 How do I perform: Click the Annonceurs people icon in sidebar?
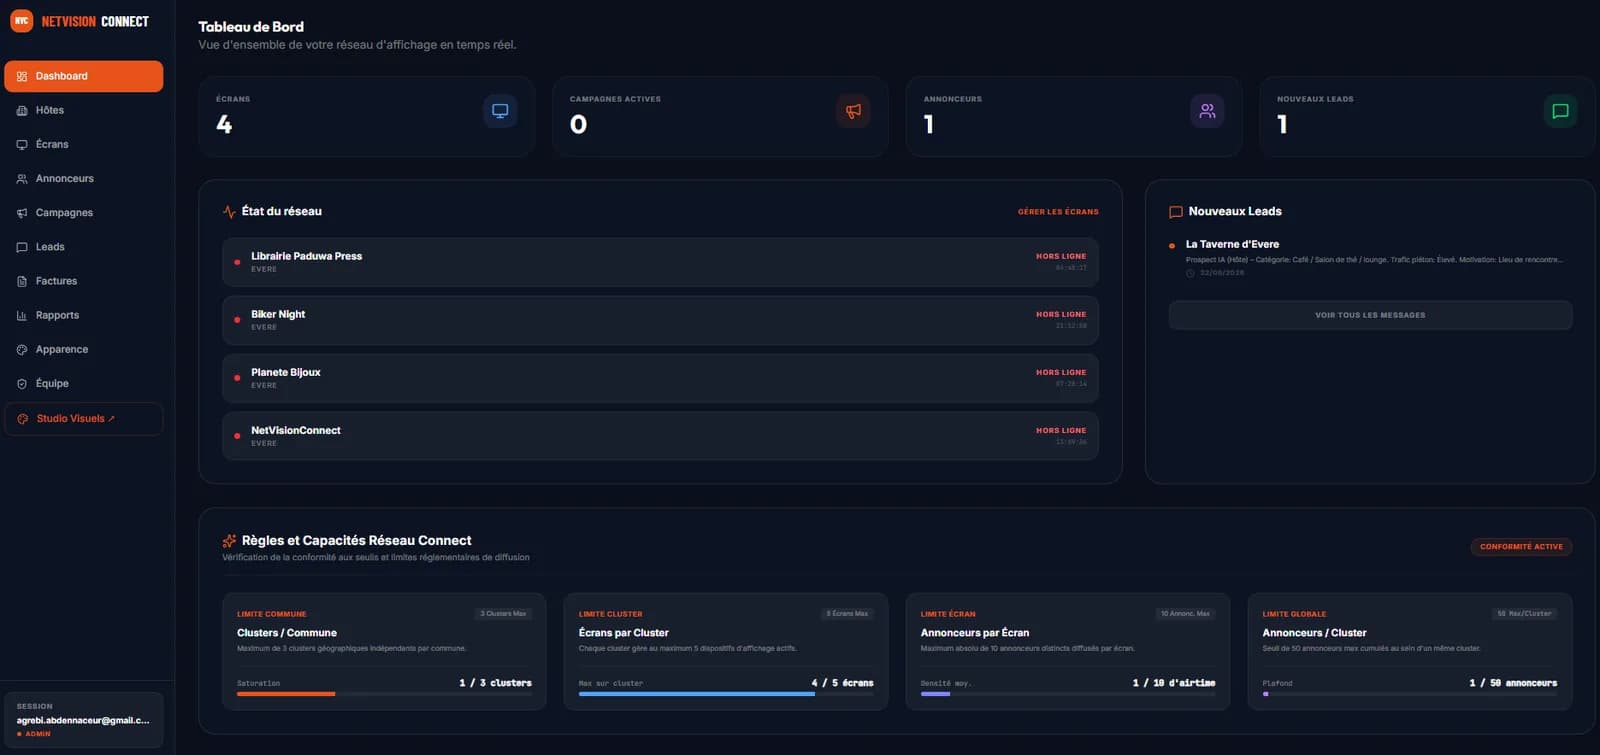pos(22,178)
